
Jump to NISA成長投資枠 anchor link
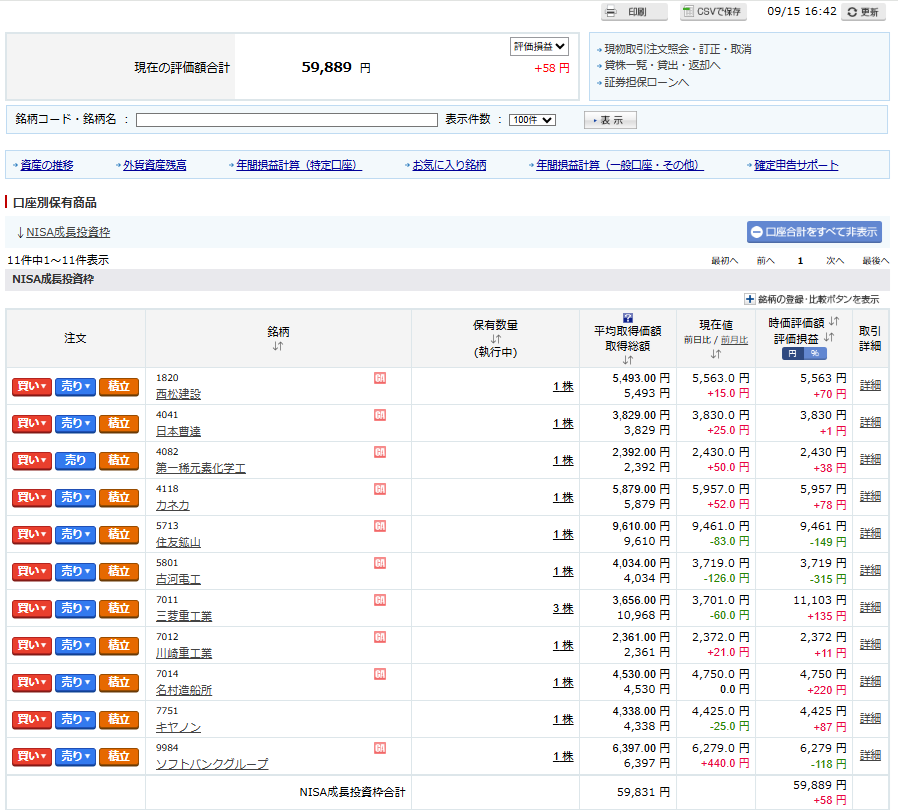tap(68, 232)
